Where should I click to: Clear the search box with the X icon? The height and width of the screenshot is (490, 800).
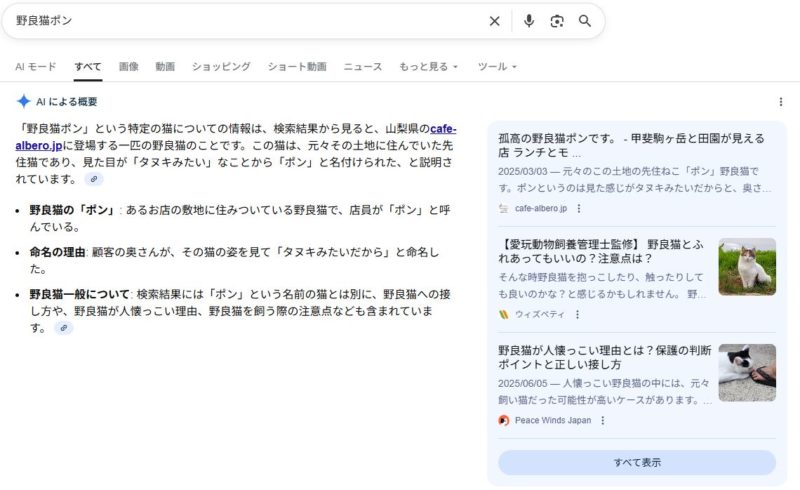[x=494, y=21]
